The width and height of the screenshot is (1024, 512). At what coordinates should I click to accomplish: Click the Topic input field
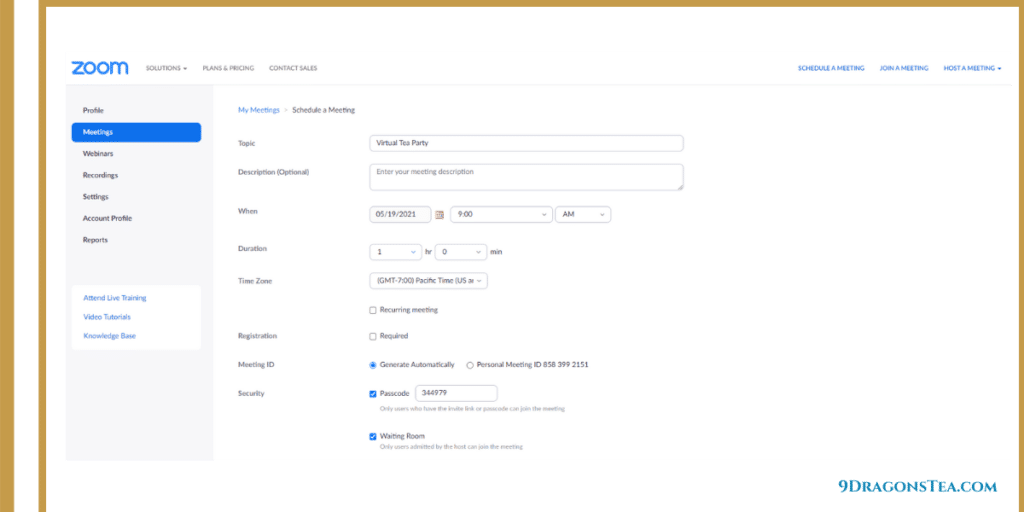526,143
